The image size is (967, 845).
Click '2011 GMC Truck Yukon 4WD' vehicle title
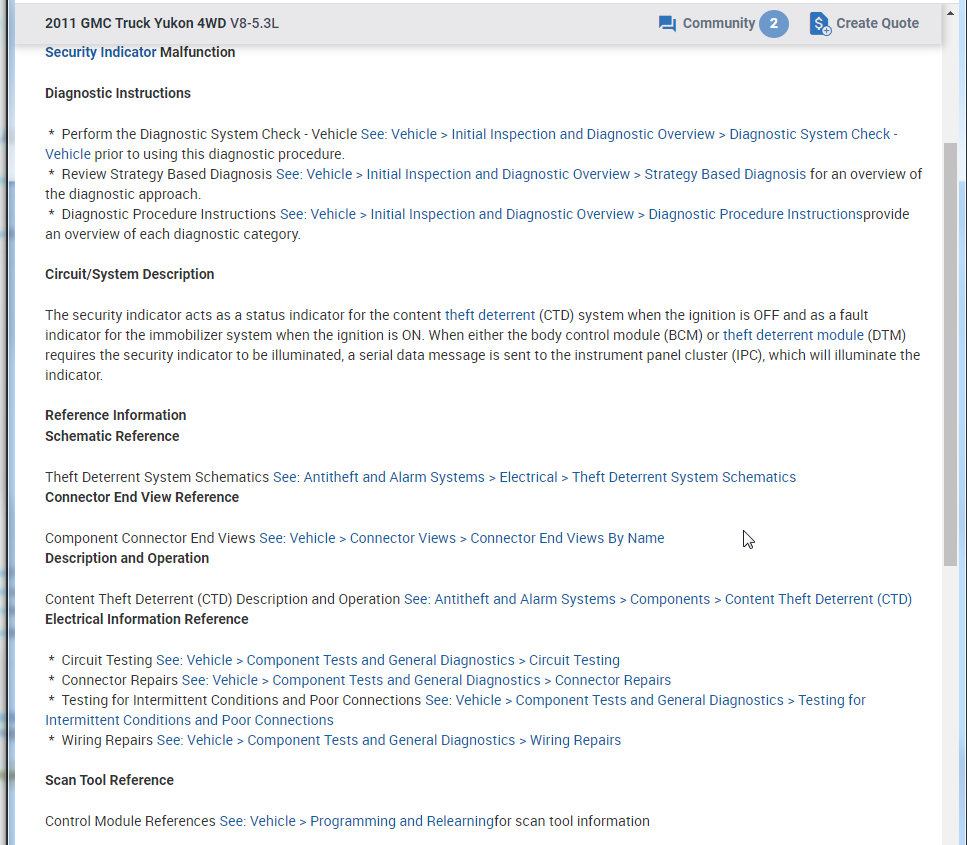coord(135,23)
